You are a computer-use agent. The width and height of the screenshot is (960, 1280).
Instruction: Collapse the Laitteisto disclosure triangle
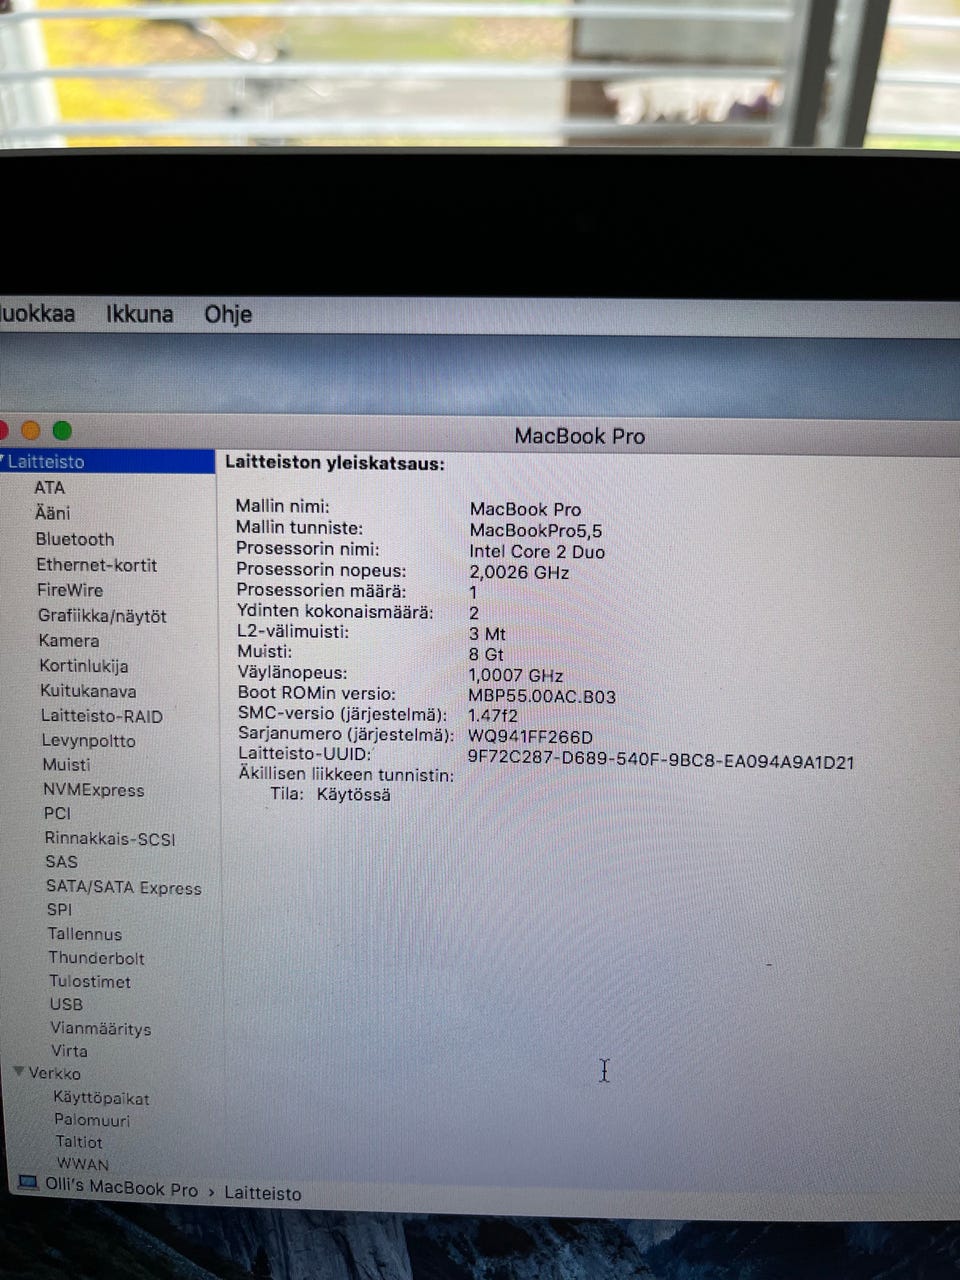pos(3,461)
